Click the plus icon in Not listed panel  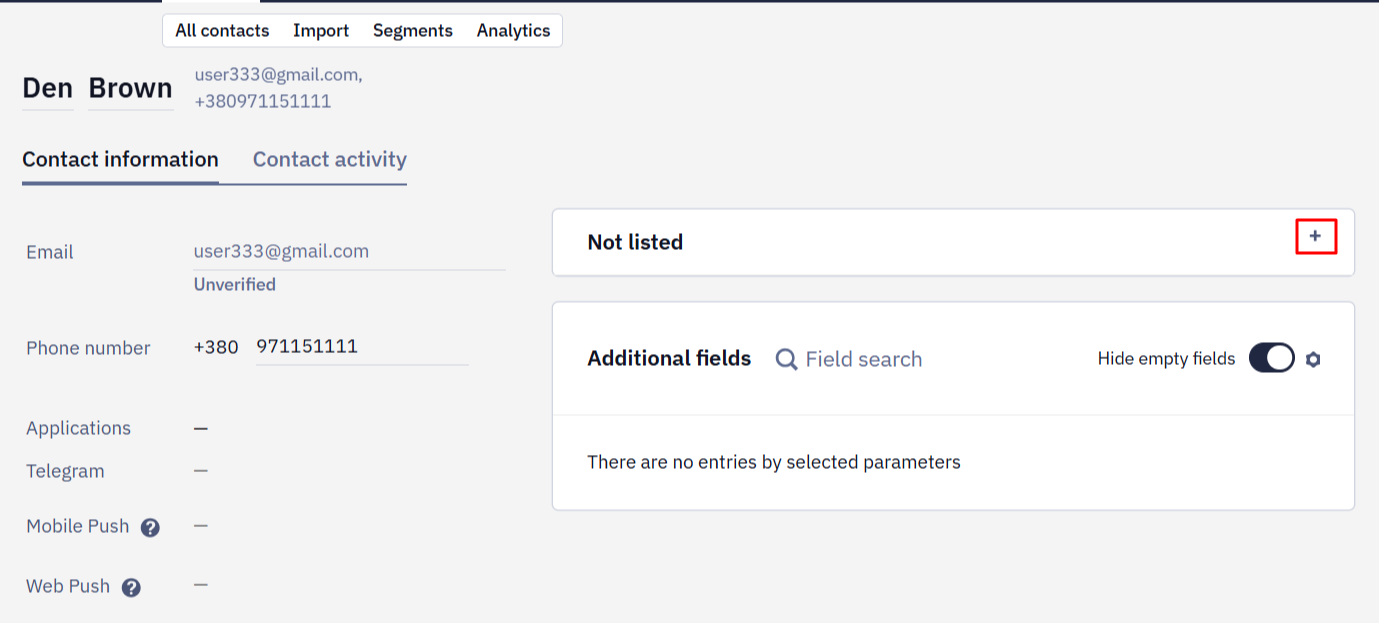pyautogui.click(x=1315, y=236)
